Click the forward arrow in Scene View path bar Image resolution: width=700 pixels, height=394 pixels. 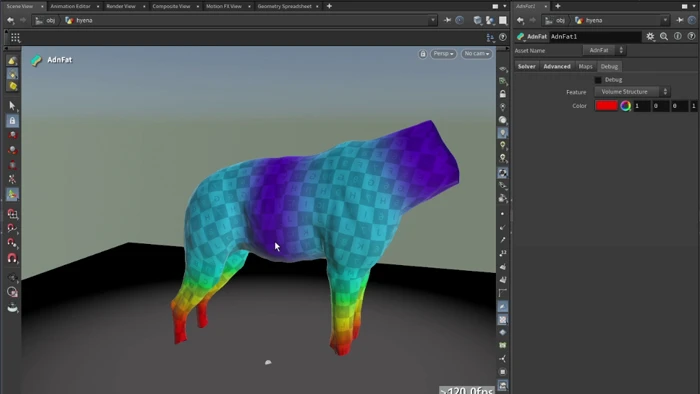[x=22, y=21]
